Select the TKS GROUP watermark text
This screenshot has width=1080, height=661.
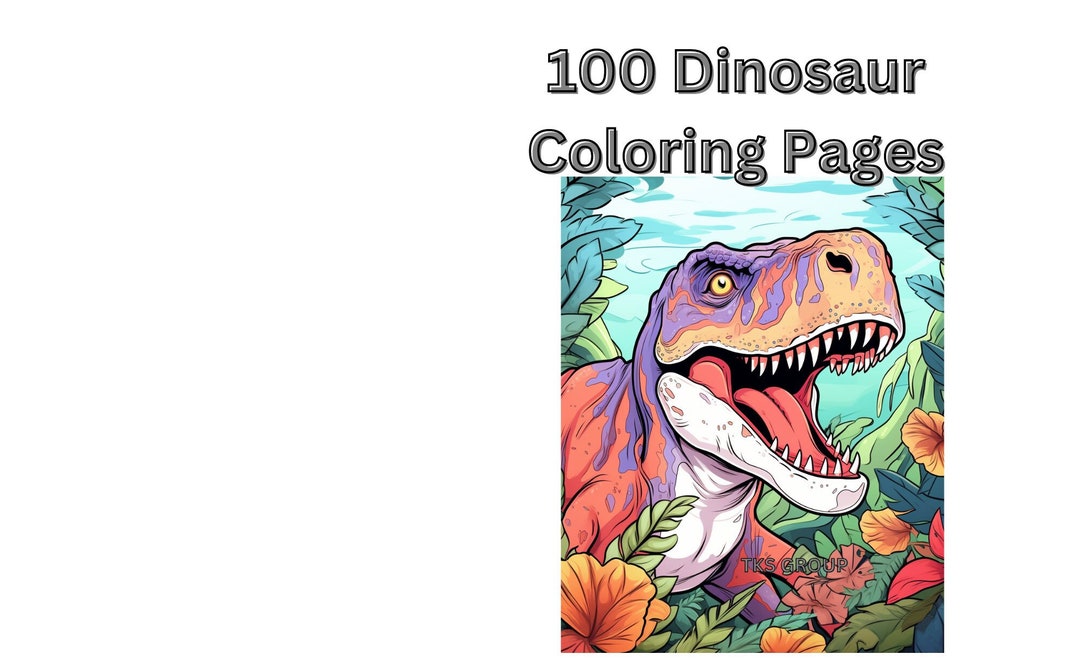[x=794, y=565]
